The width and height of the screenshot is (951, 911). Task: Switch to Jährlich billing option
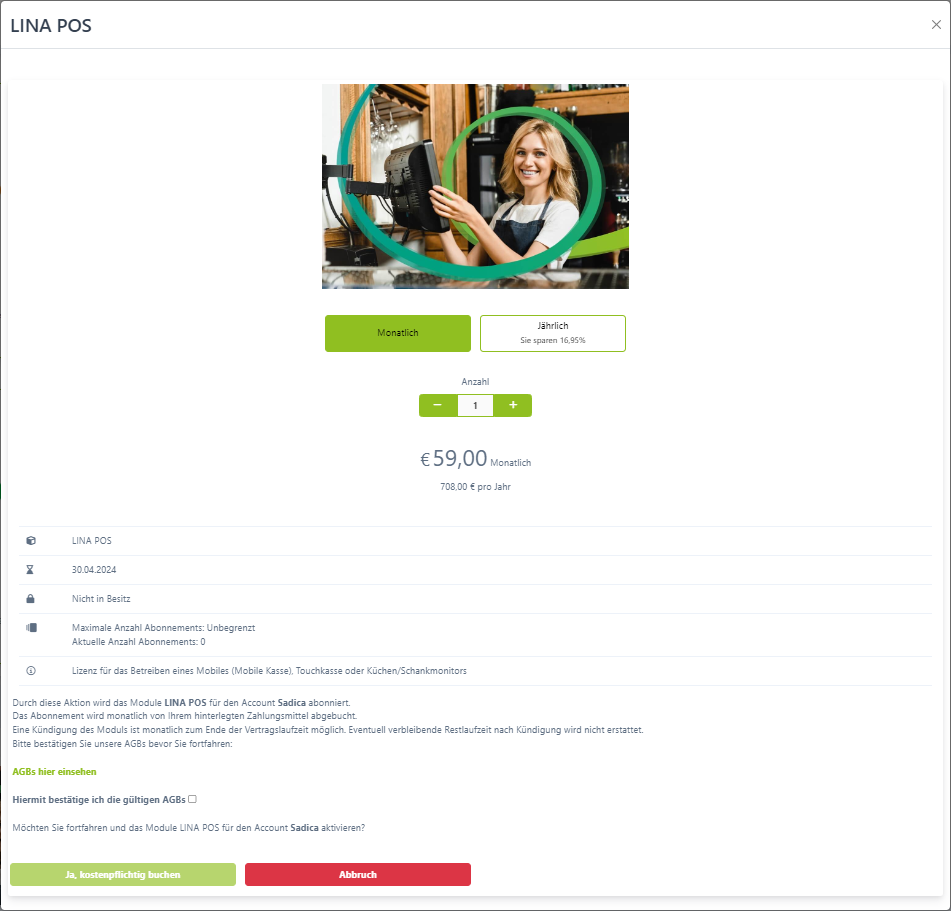(x=553, y=333)
